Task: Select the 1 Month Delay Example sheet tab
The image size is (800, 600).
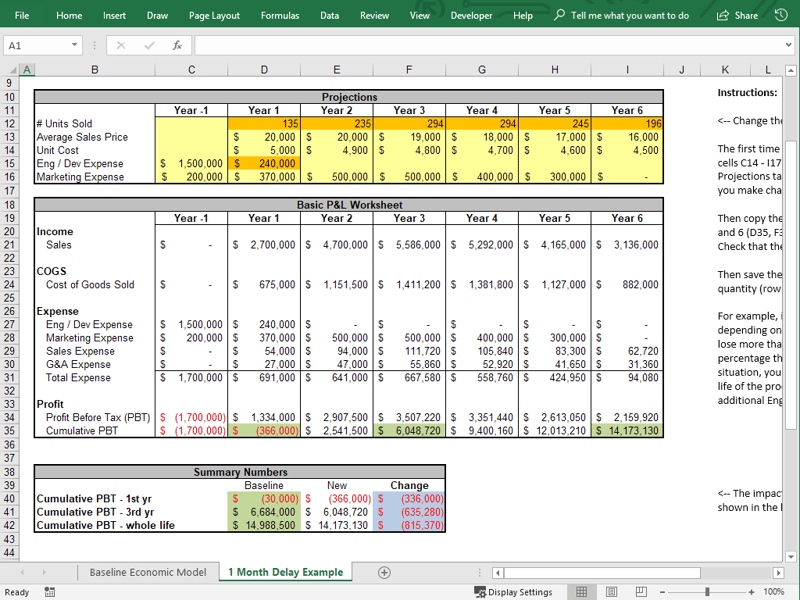Action: pyautogui.click(x=285, y=572)
